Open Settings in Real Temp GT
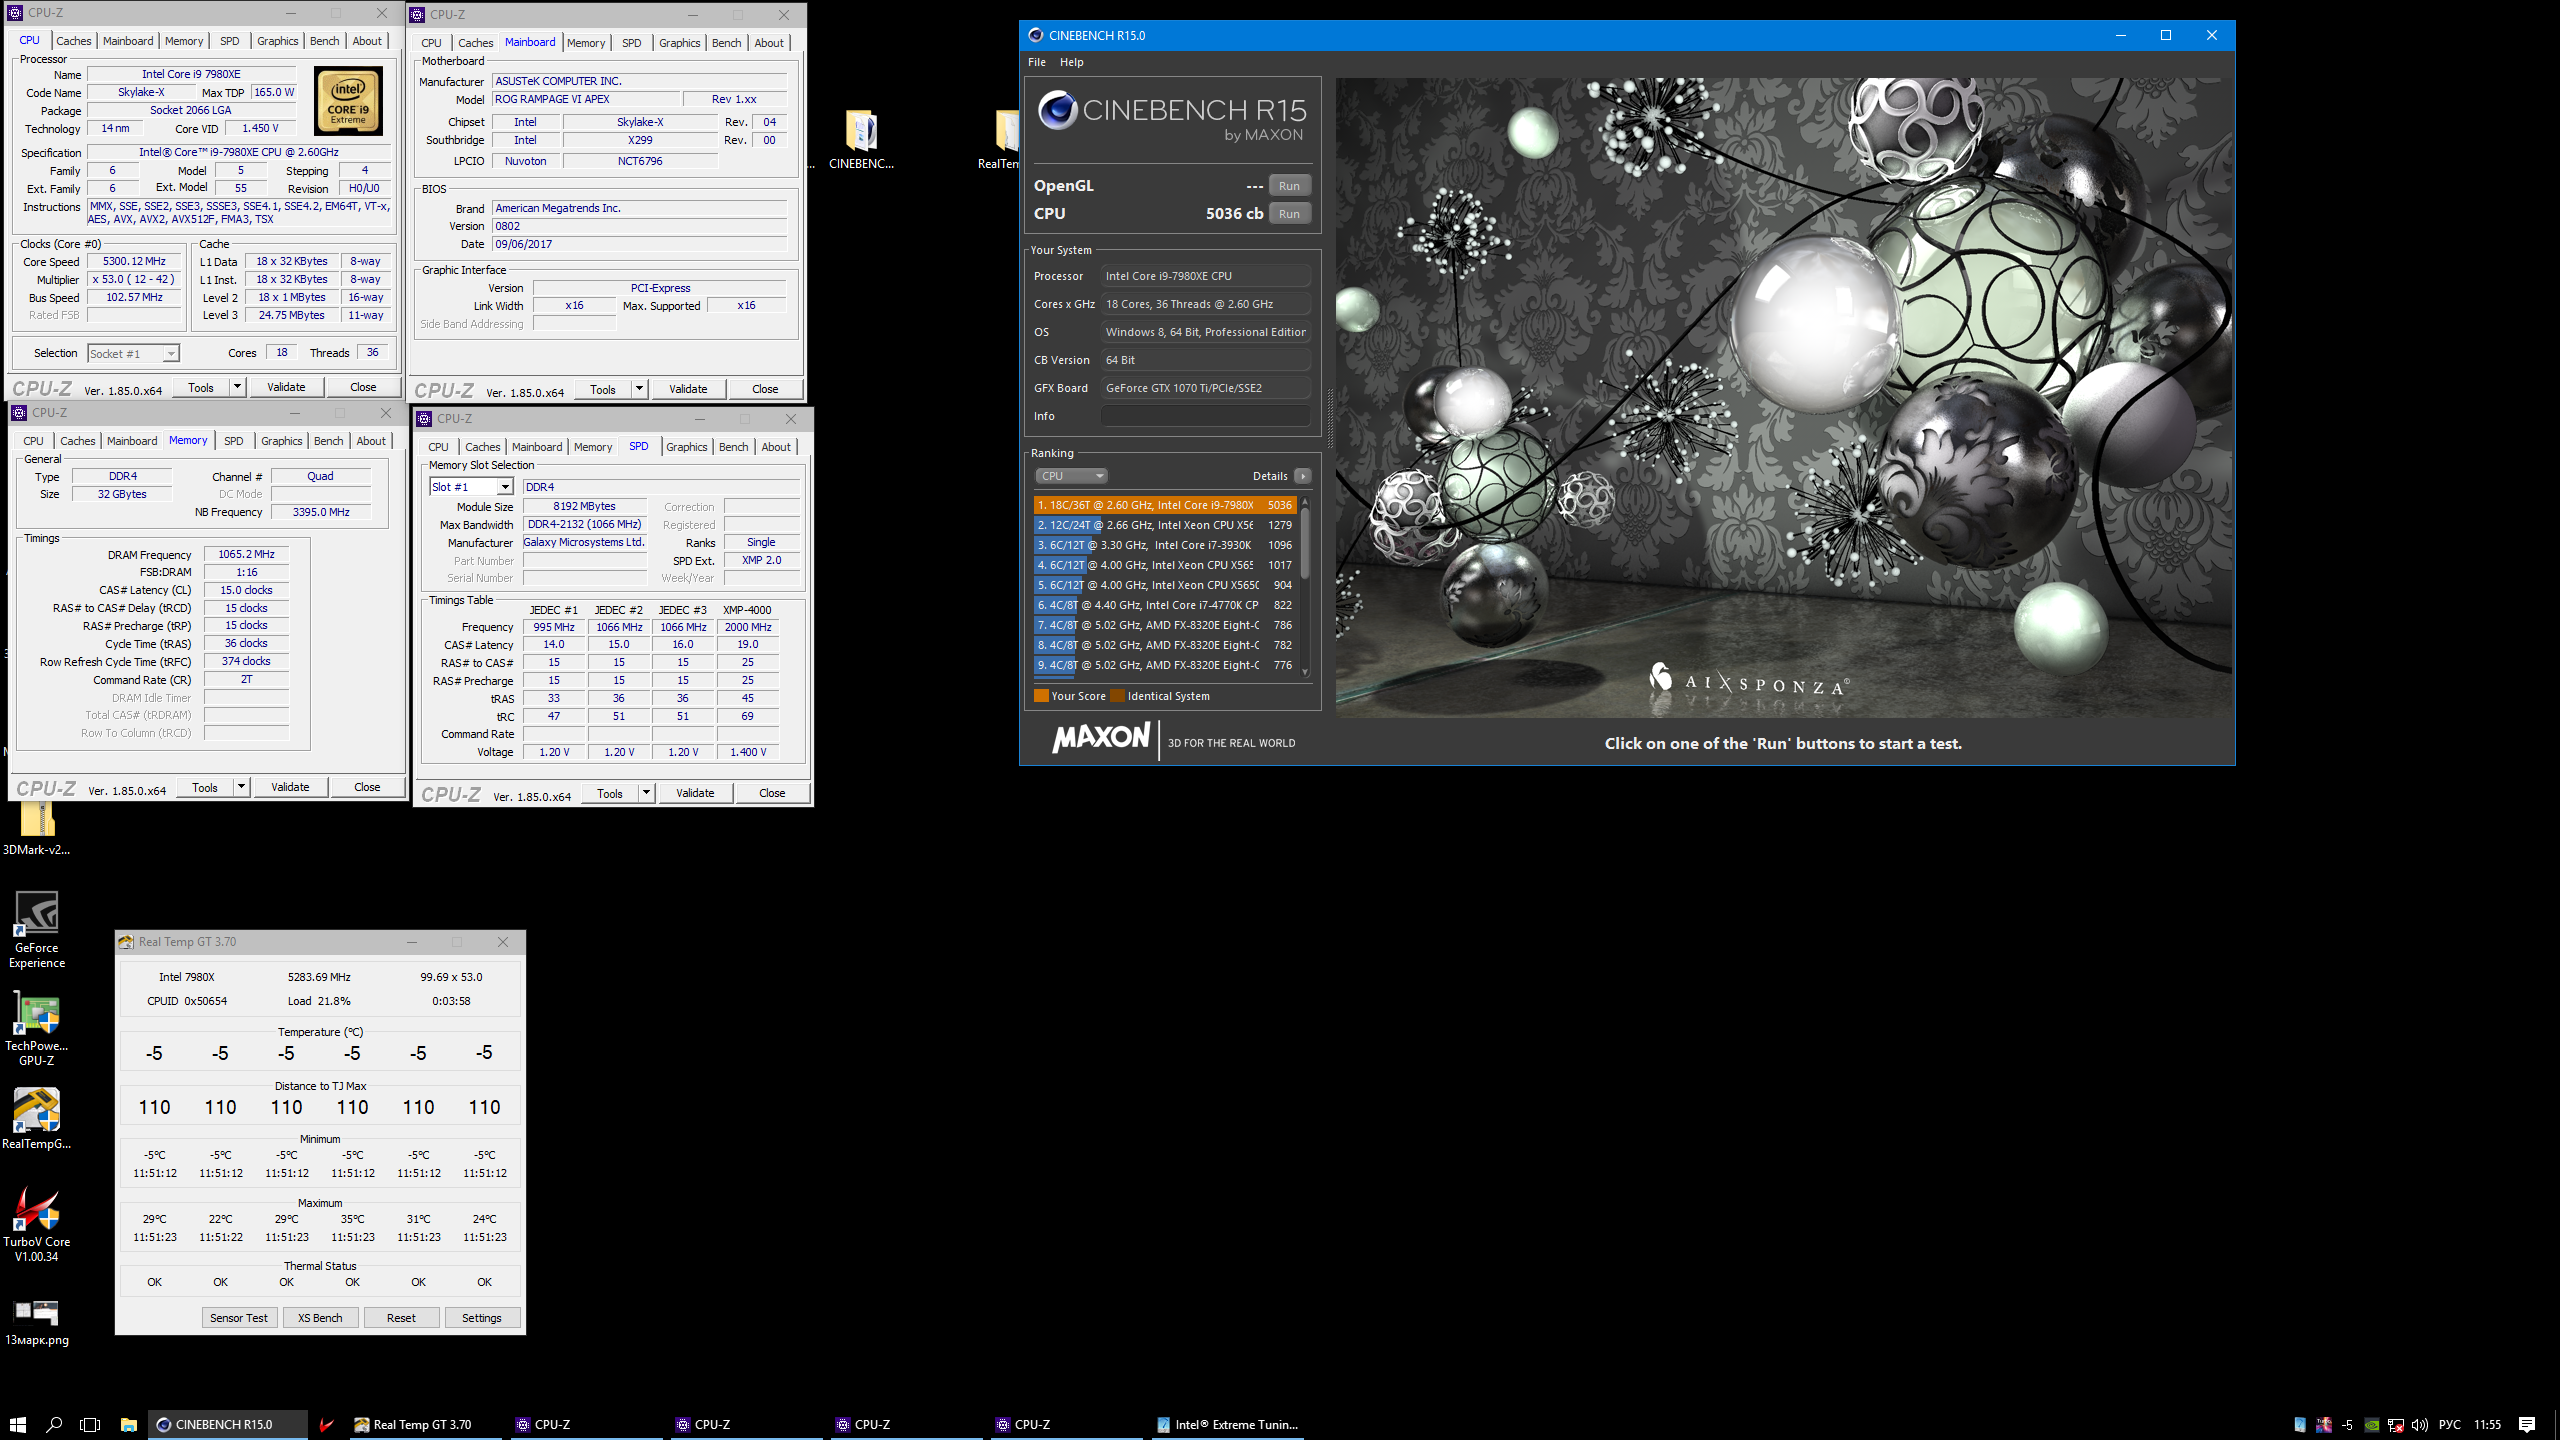Screen dimensions: 2560x1440 click(x=482, y=1318)
